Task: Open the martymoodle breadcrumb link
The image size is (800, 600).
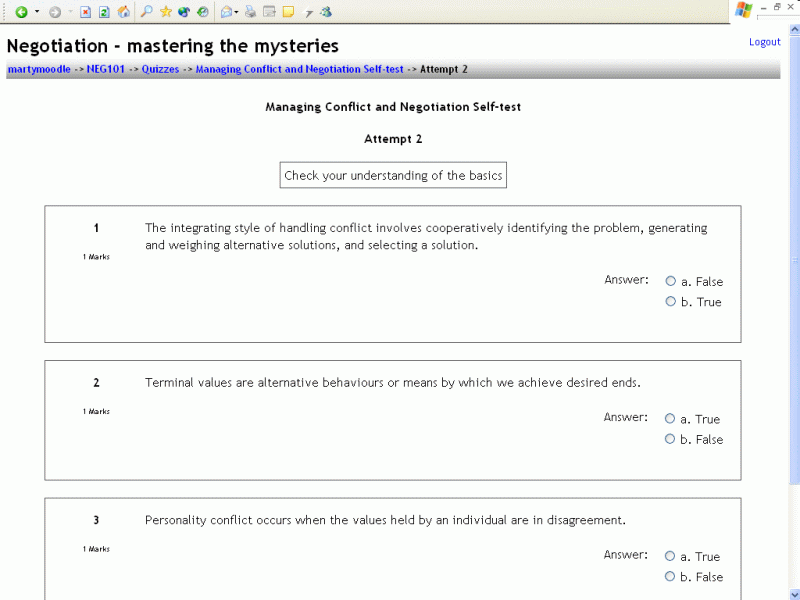Action: click(x=38, y=69)
